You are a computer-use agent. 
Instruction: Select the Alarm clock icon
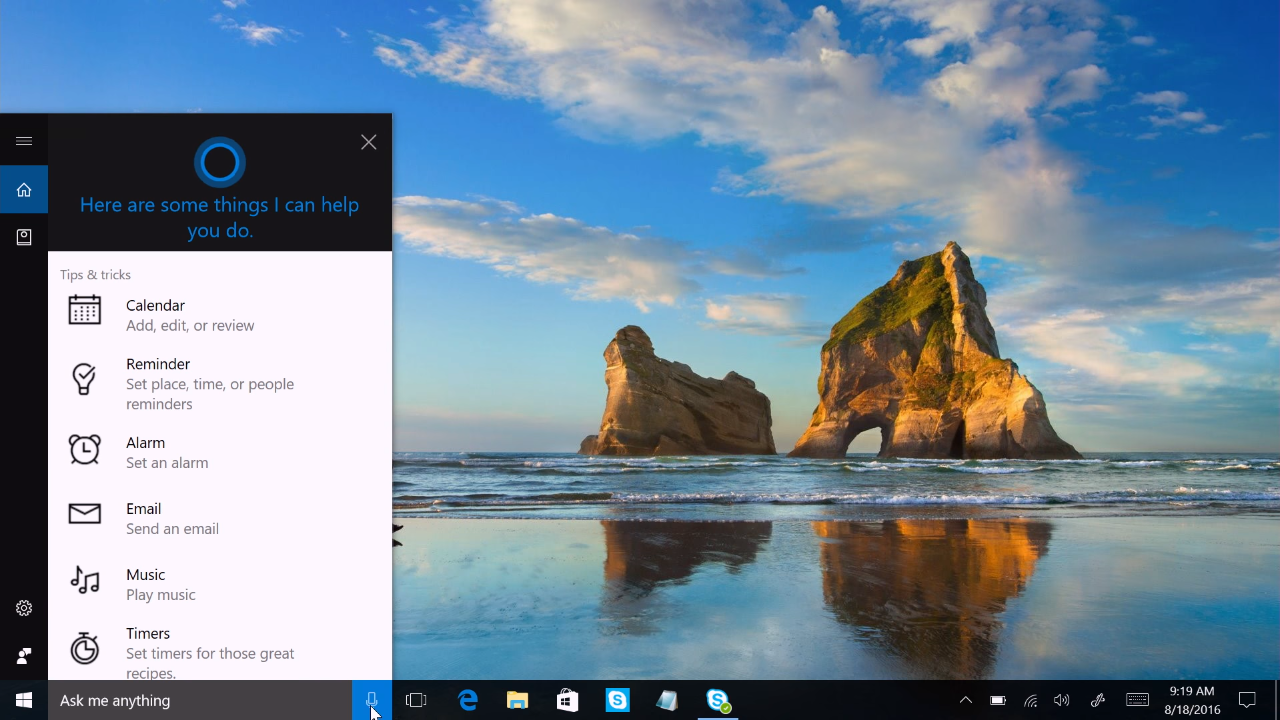point(85,450)
